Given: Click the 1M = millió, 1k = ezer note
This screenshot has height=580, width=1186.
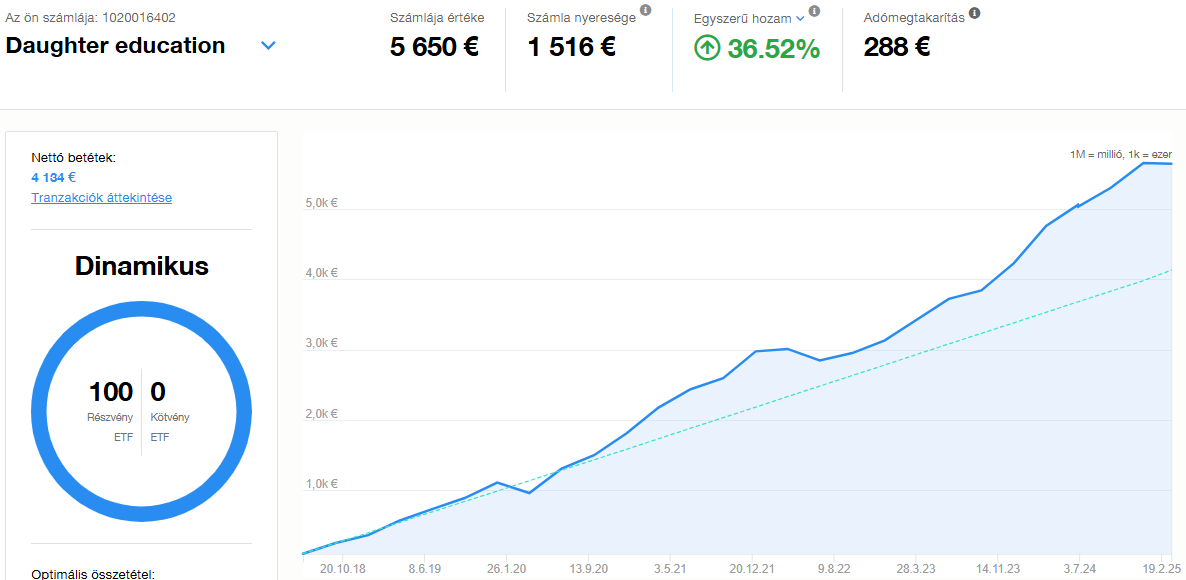Looking at the screenshot, I should (x=1120, y=155).
